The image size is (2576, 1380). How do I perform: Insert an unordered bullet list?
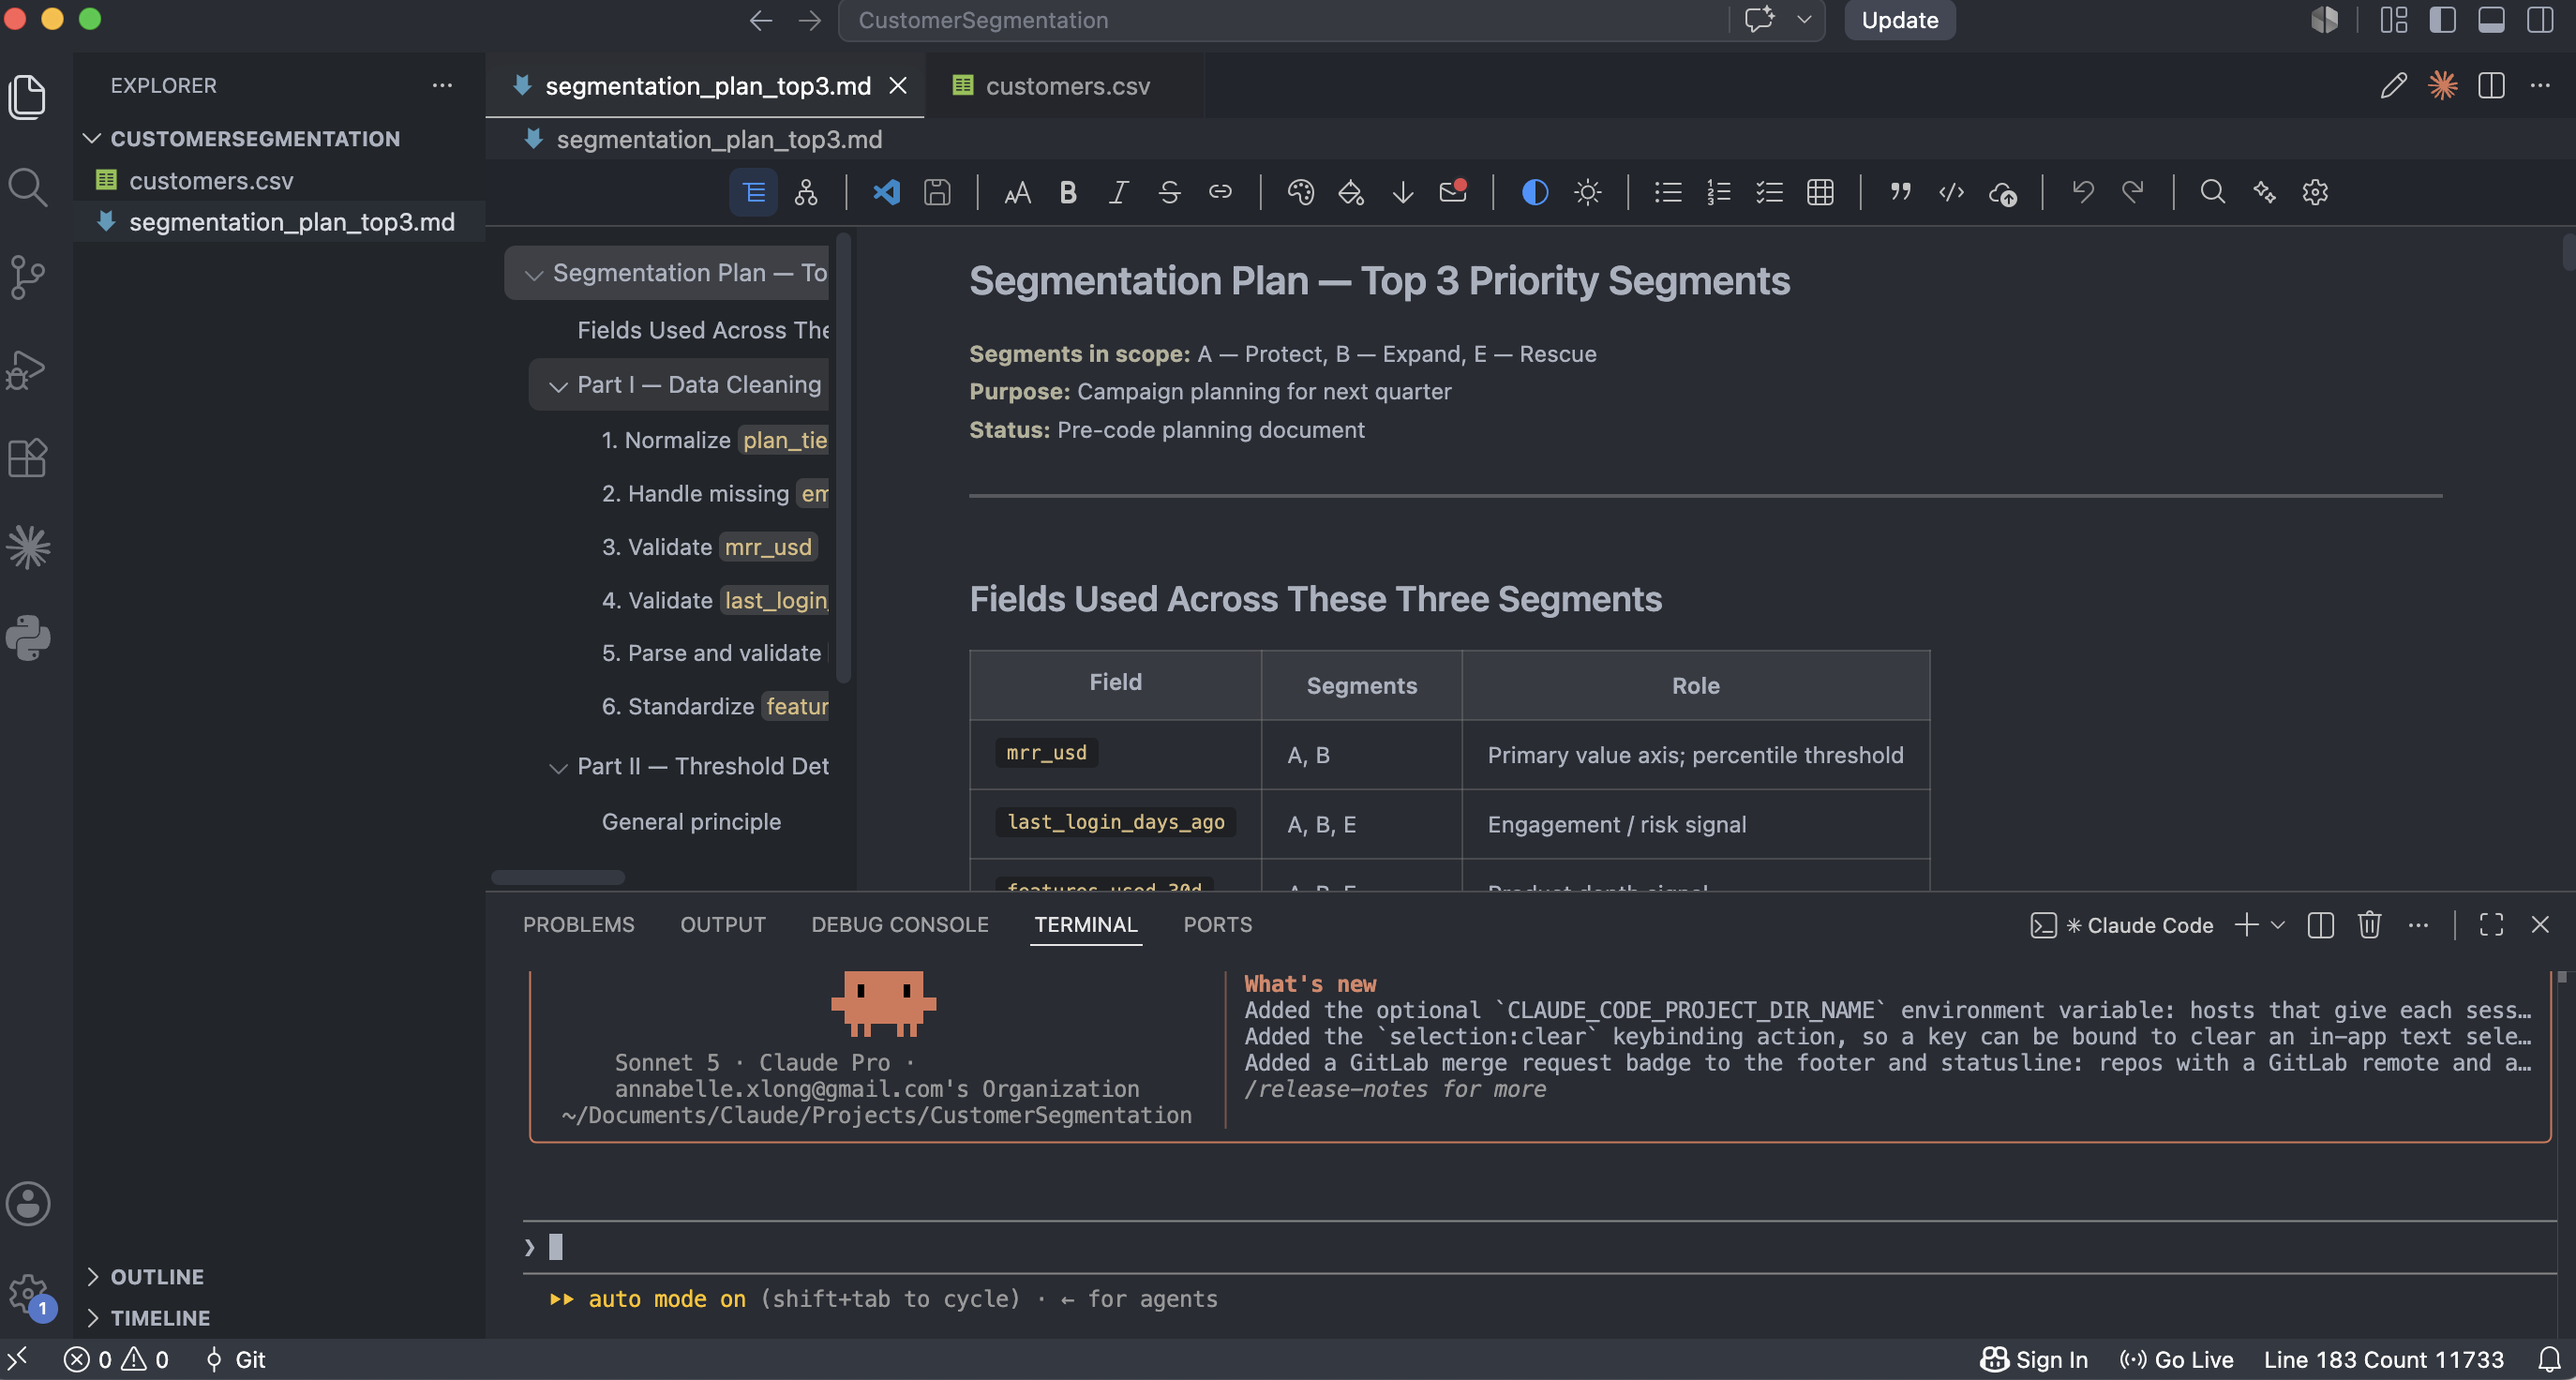[1668, 192]
